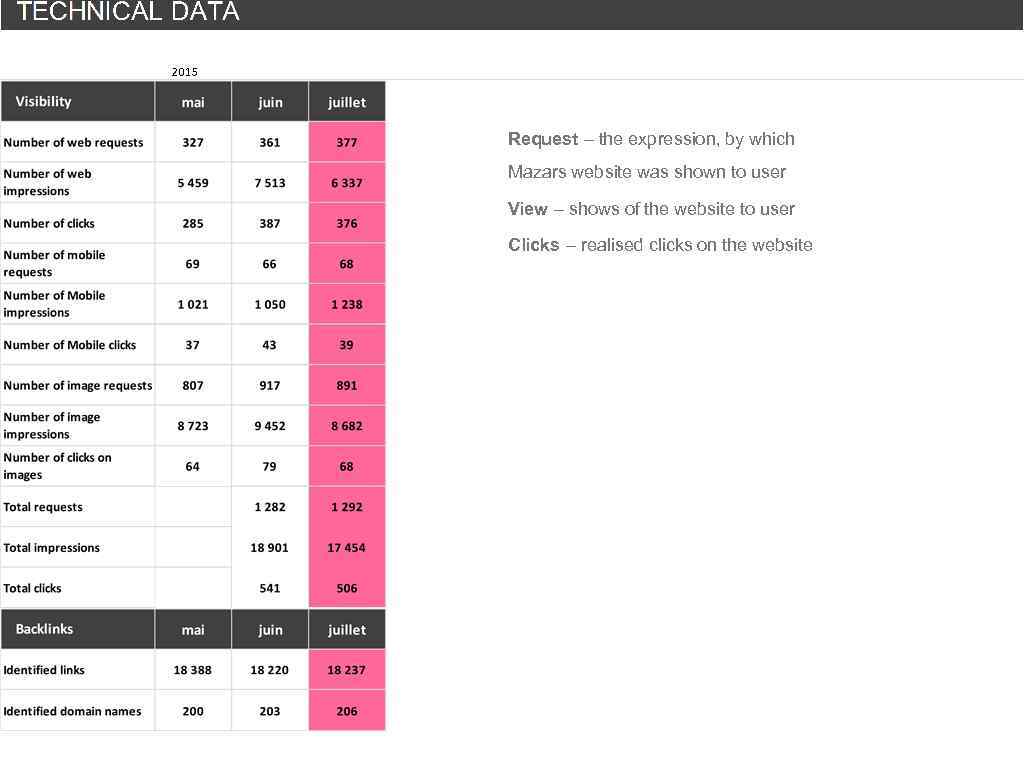Select the Backlinks table header
Screen dimensions: 1024x768
[44, 629]
